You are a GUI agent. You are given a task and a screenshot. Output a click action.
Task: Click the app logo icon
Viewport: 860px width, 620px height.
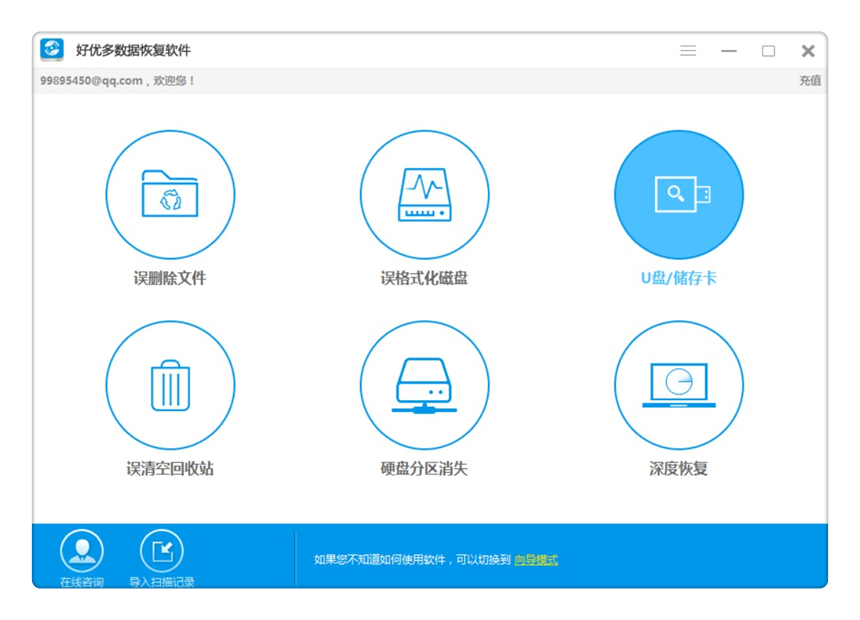(x=50, y=48)
